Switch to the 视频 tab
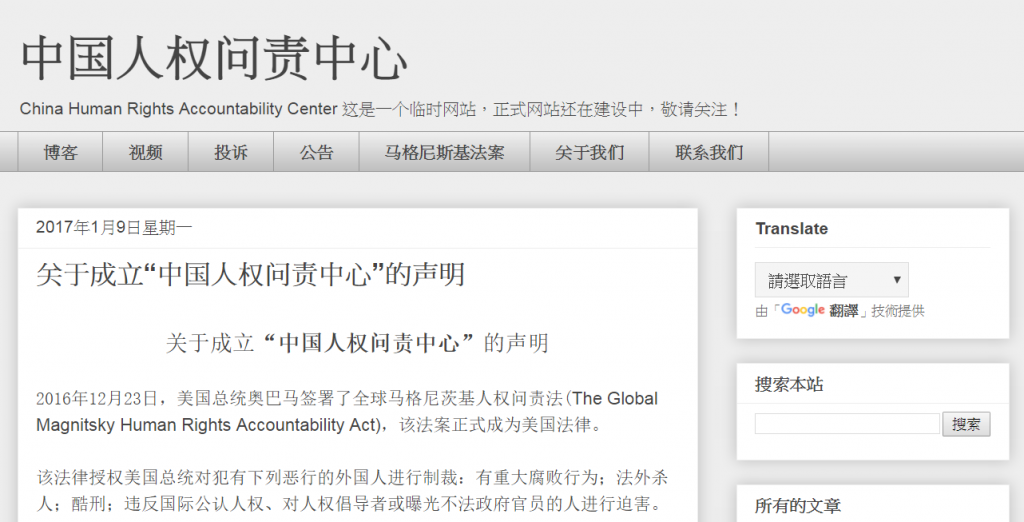 [x=145, y=153]
